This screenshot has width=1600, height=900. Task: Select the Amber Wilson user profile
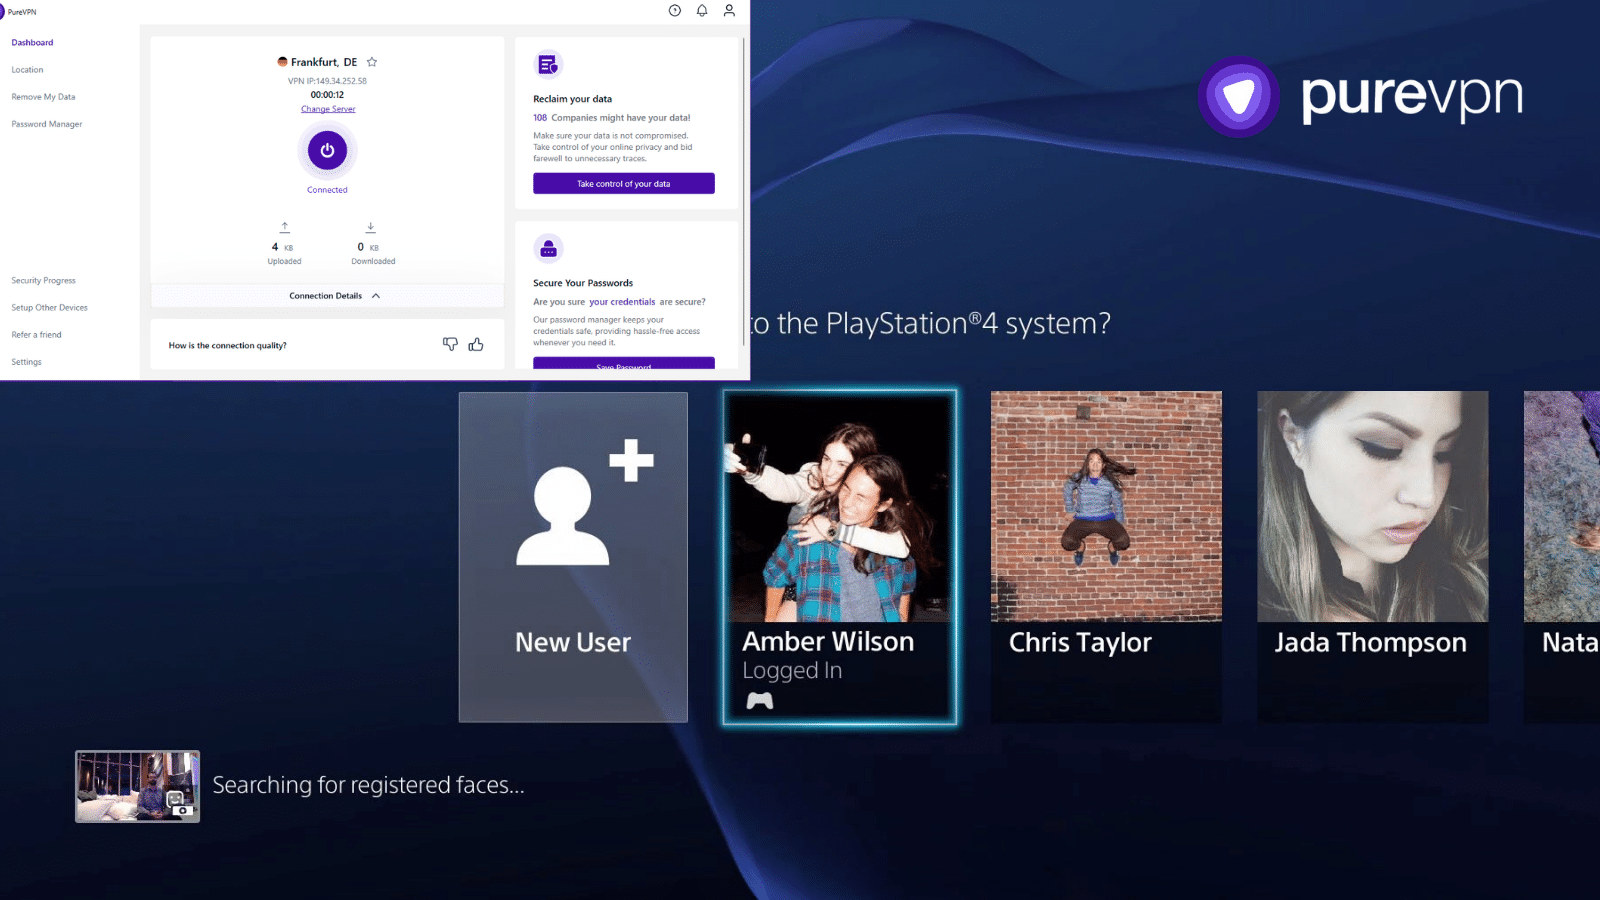pyautogui.click(x=839, y=556)
